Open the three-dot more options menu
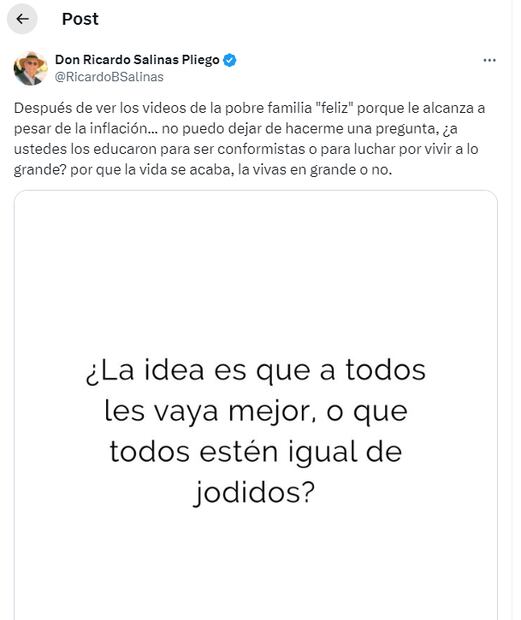 tap(489, 60)
